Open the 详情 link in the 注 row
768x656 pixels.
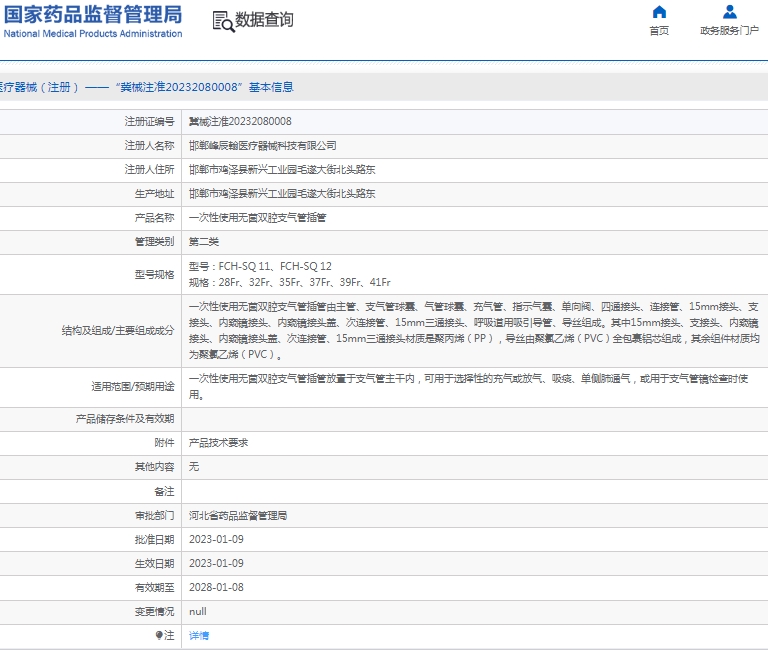pos(199,635)
